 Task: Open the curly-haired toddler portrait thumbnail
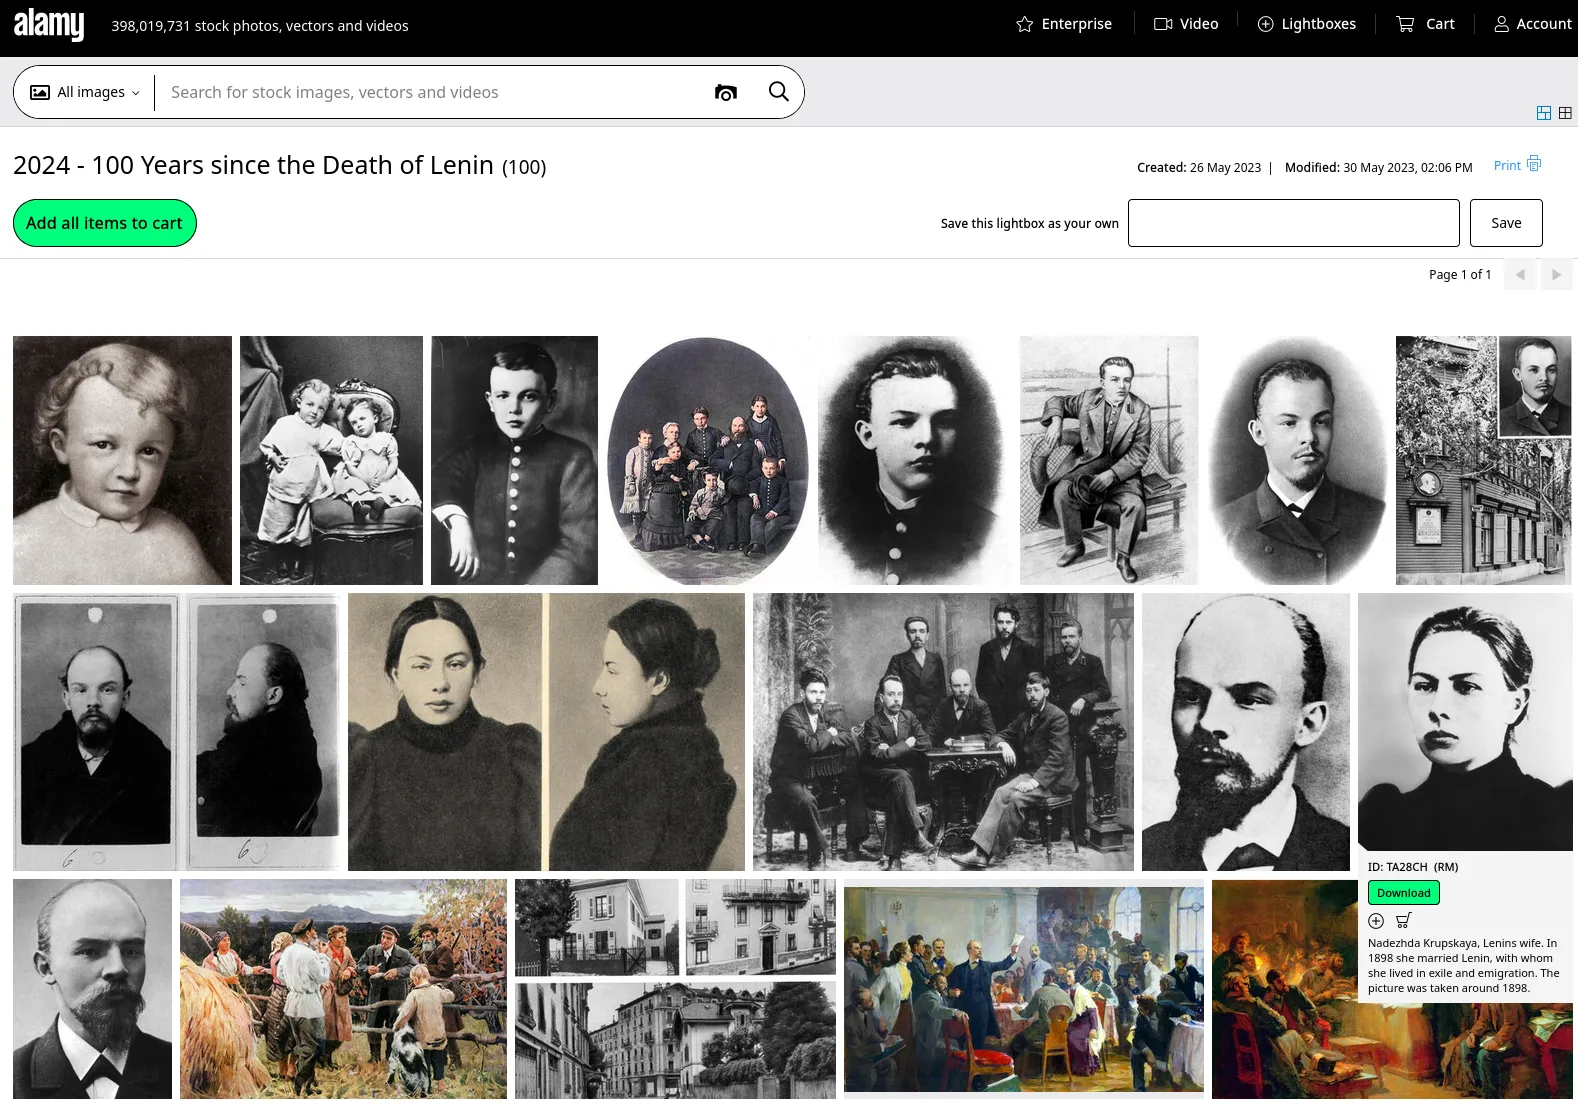pyautogui.click(x=122, y=460)
